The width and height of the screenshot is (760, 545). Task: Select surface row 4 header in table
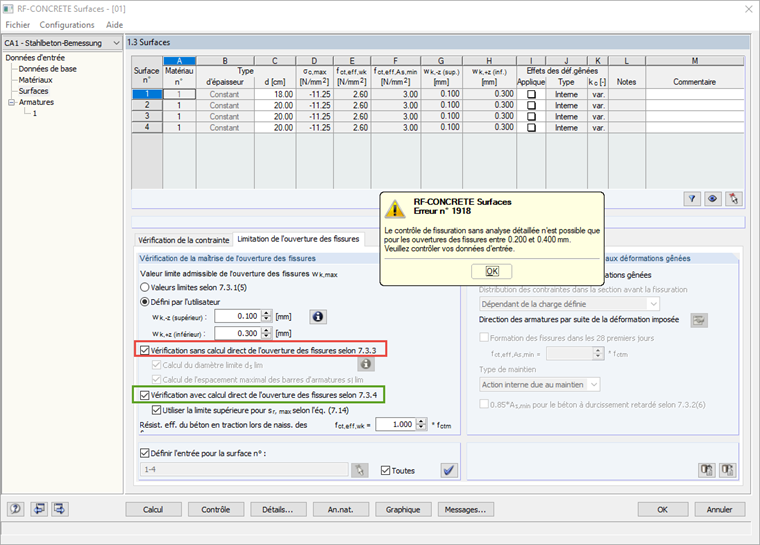tap(147, 128)
